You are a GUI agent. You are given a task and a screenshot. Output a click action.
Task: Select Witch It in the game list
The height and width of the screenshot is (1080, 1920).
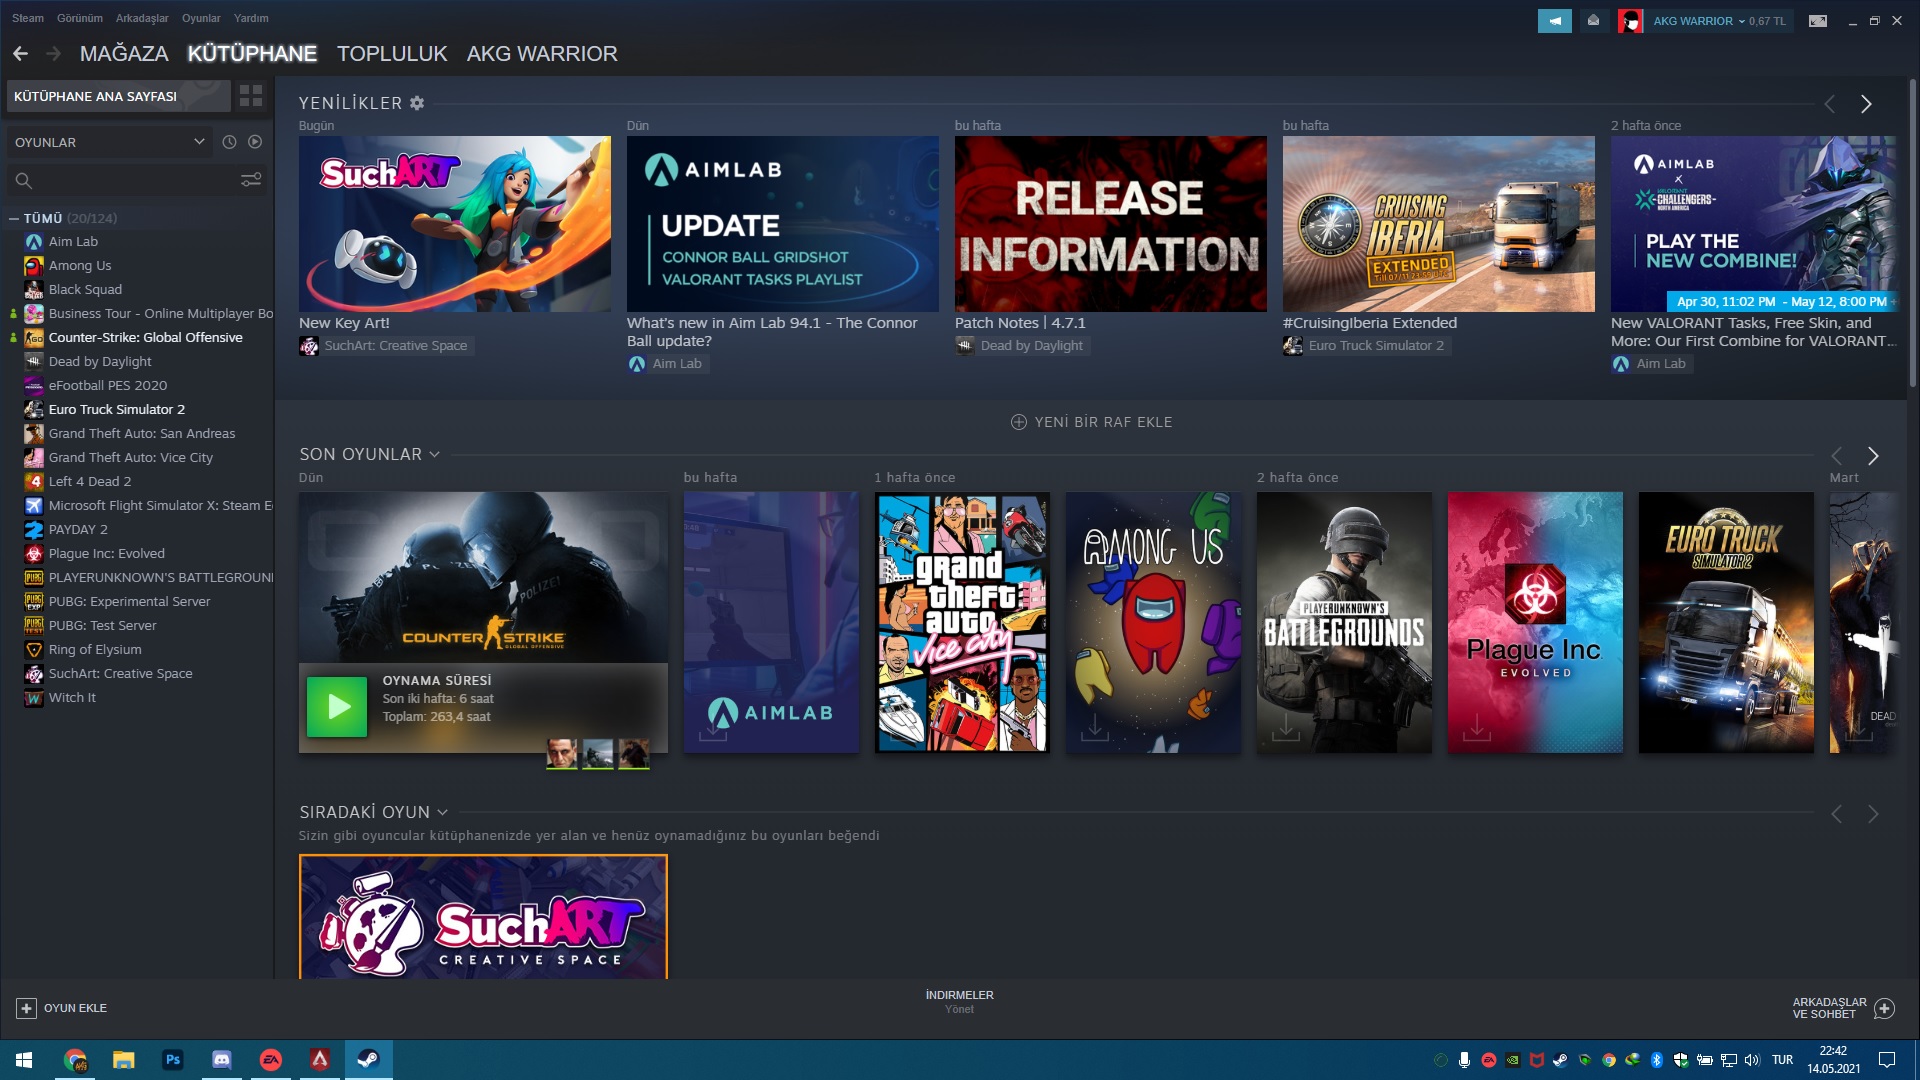tap(72, 698)
